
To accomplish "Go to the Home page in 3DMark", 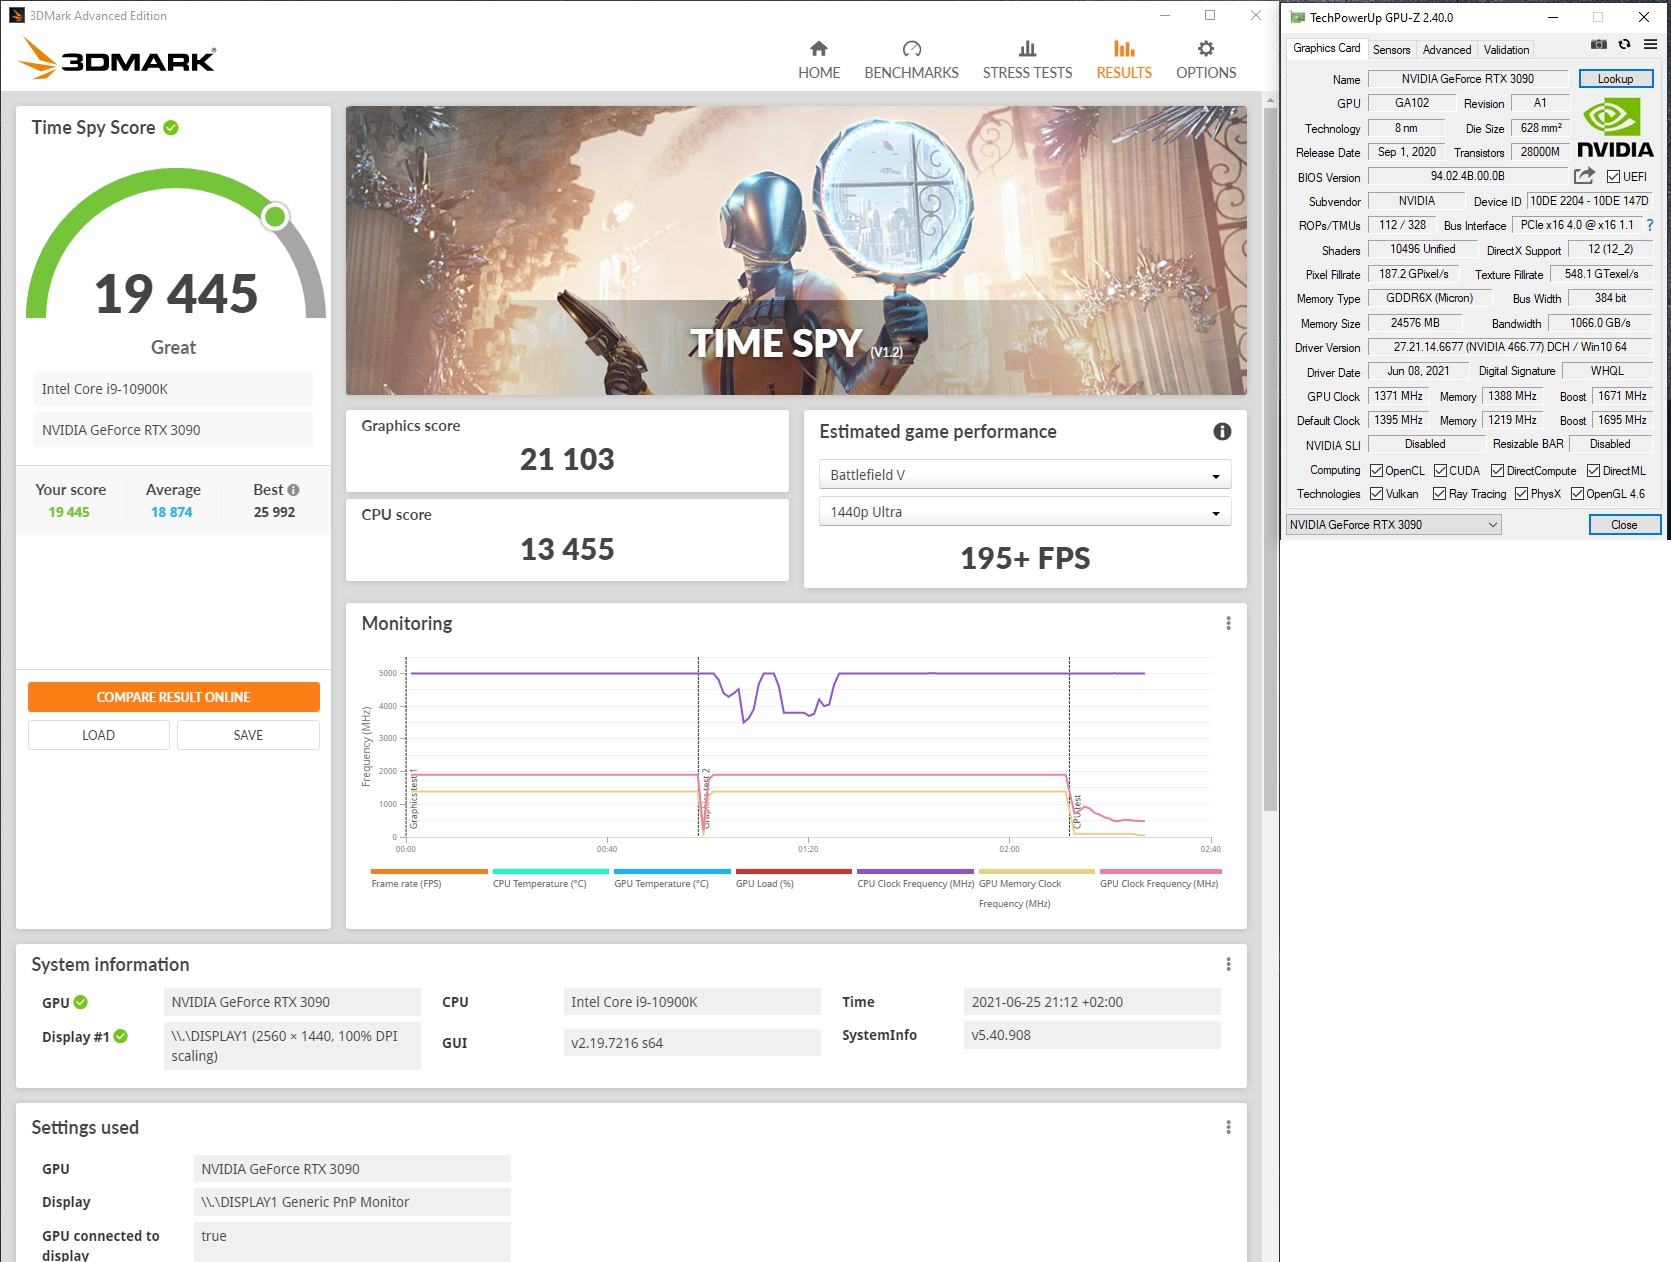I will (x=818, y=60).
